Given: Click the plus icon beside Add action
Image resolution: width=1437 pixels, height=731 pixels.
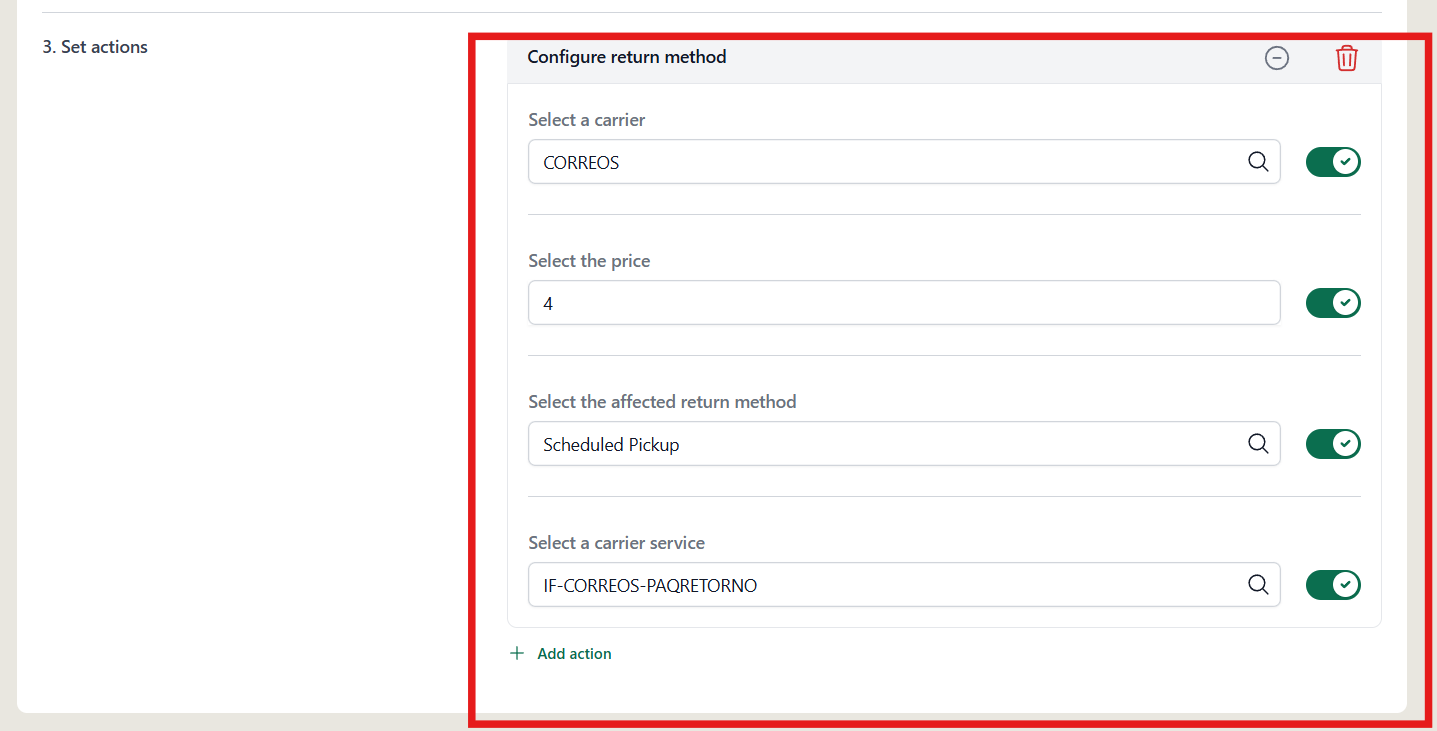Looking at the screenshot, I should coord(517,653).
